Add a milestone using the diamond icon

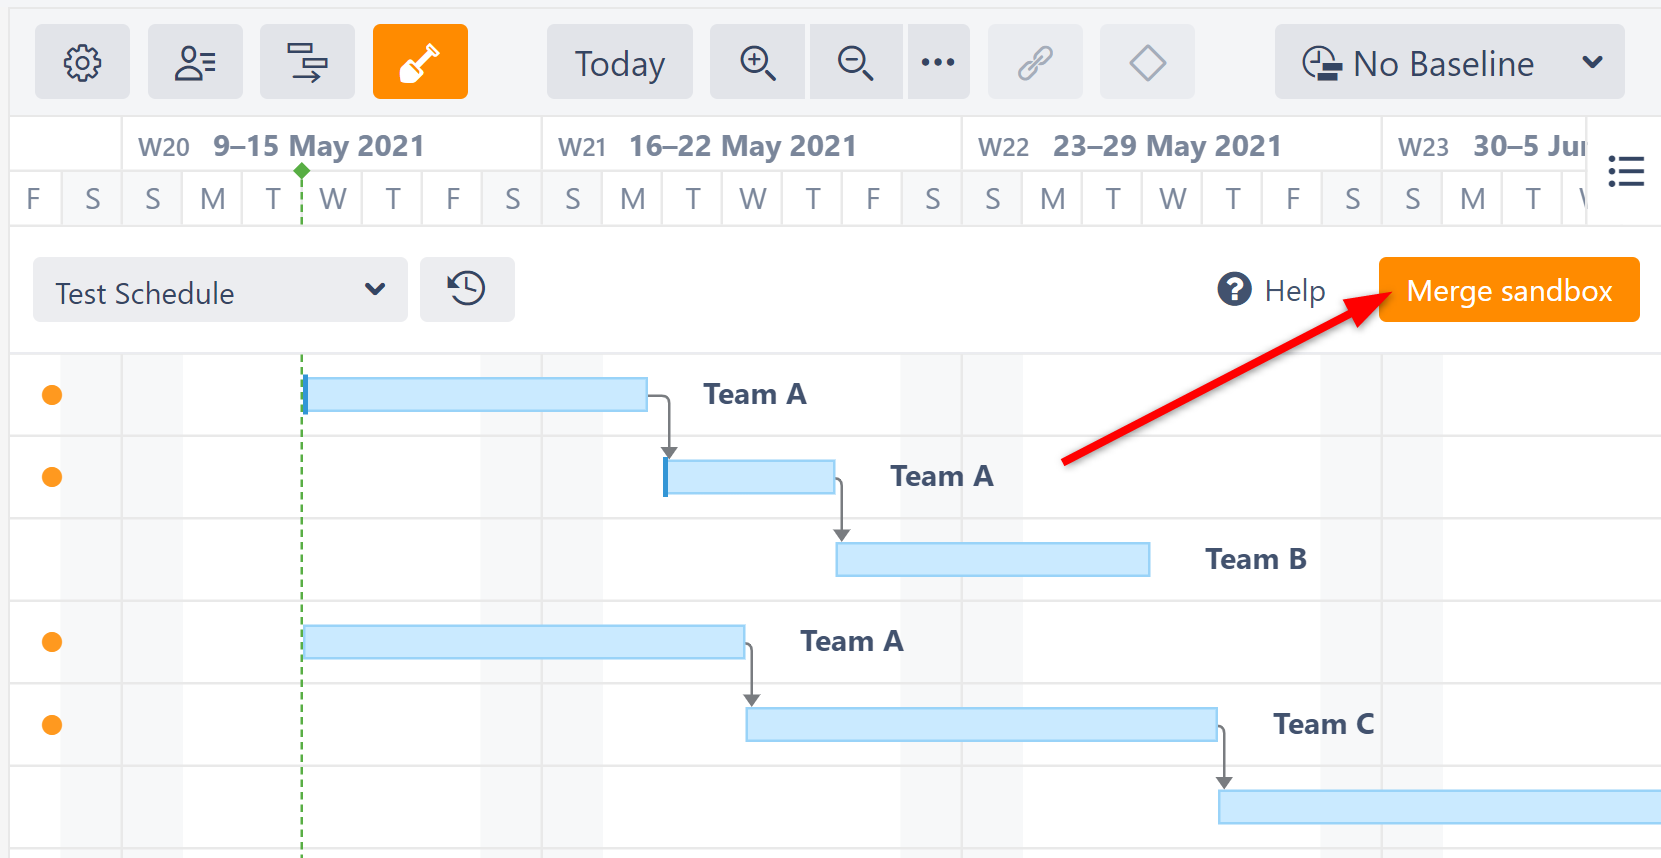click(1146, 62)
